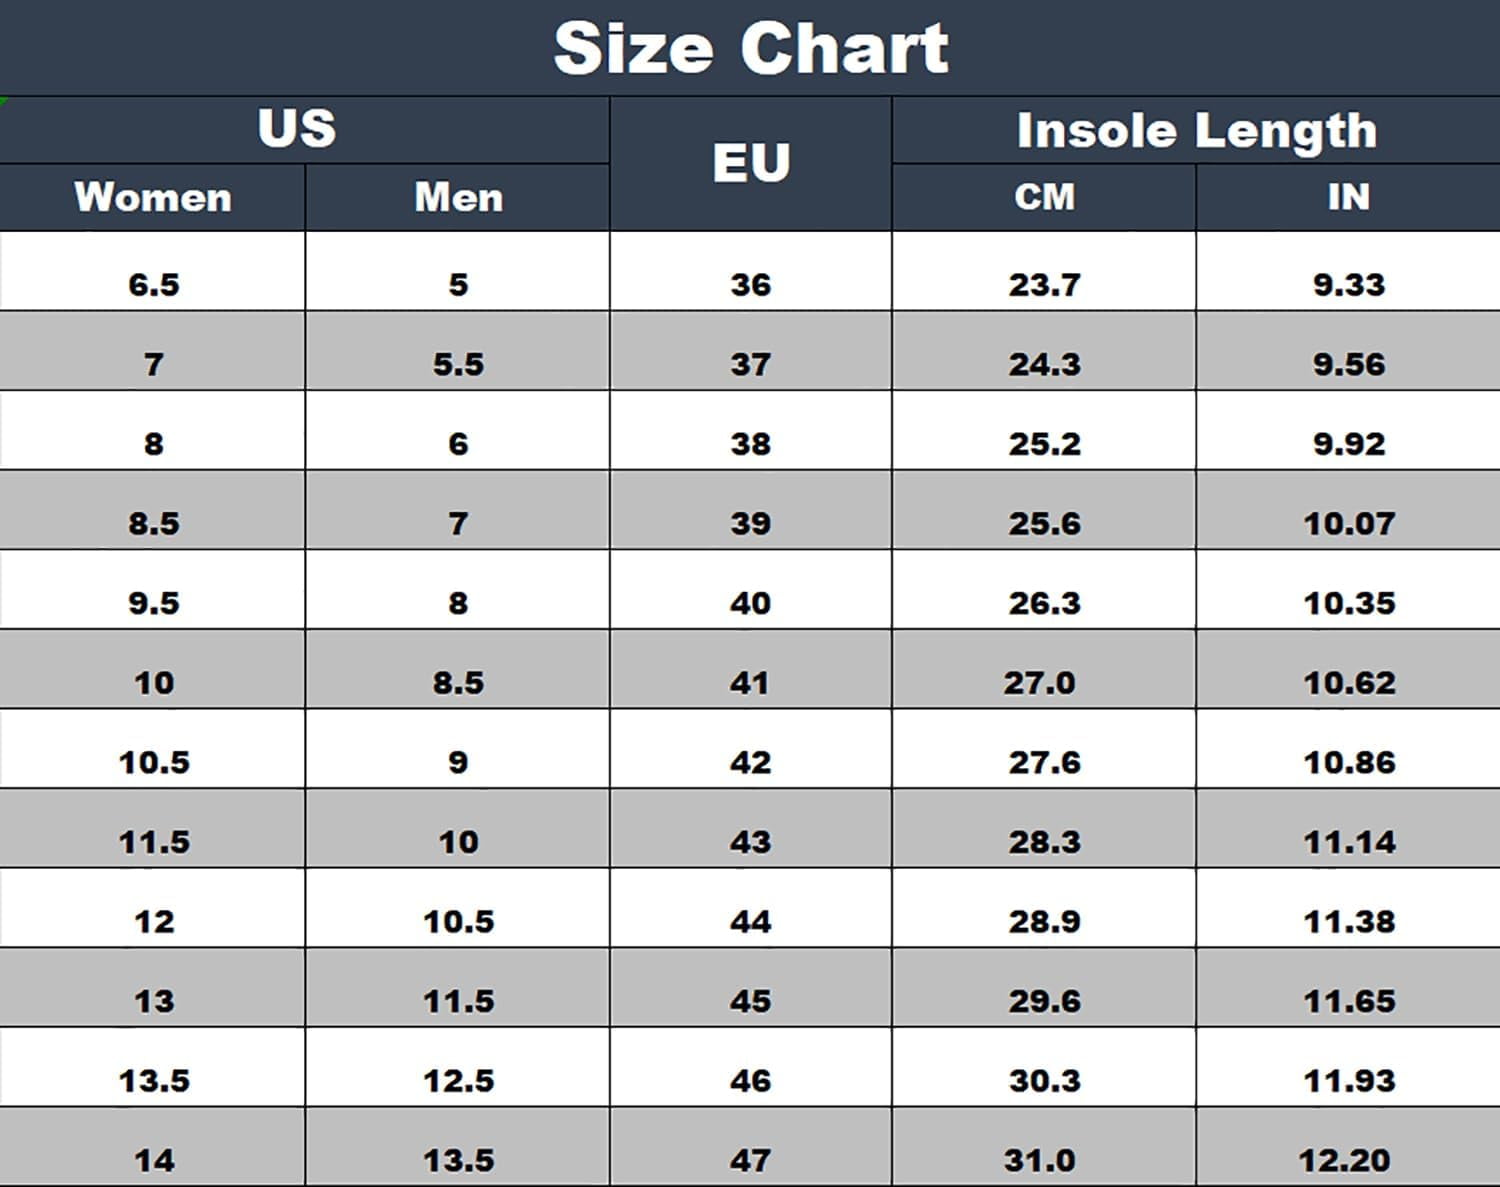This screenshot has height=1187, width=1500.
Task: Select the US column header
Action: [297, 129]
